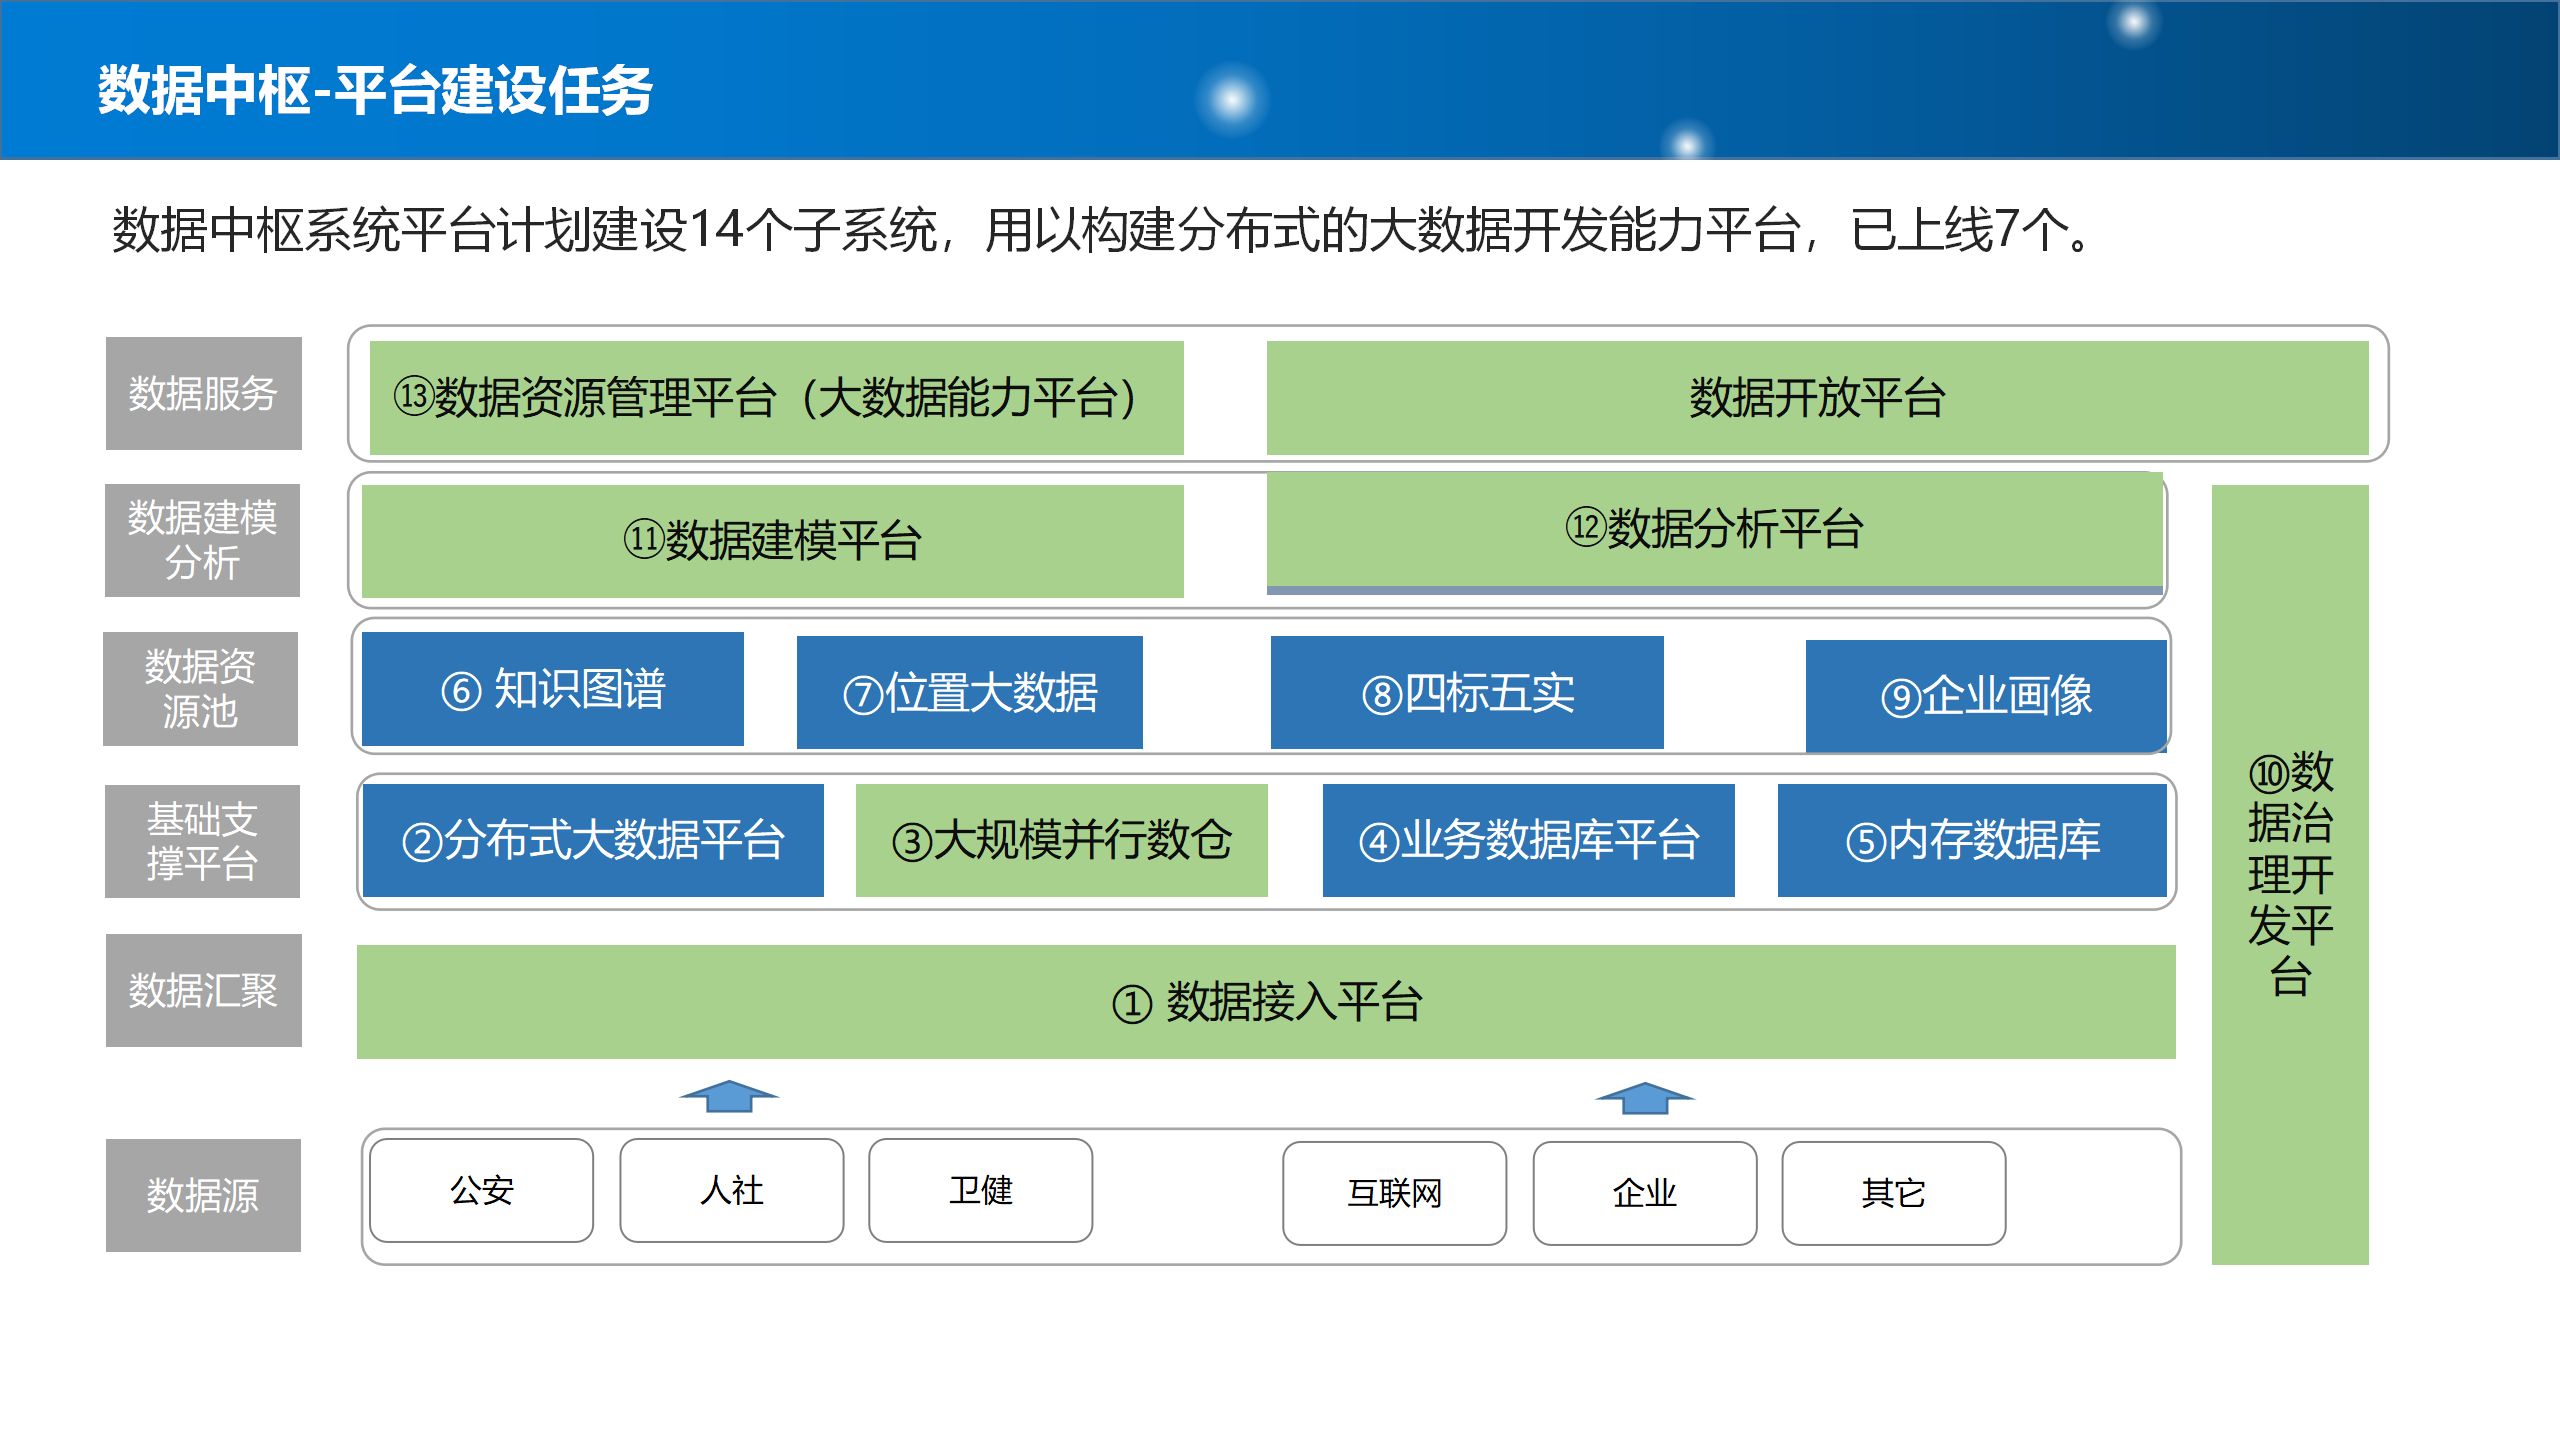
Task: Select the ⑦位置大数据 block
Action: pos(970,692)
